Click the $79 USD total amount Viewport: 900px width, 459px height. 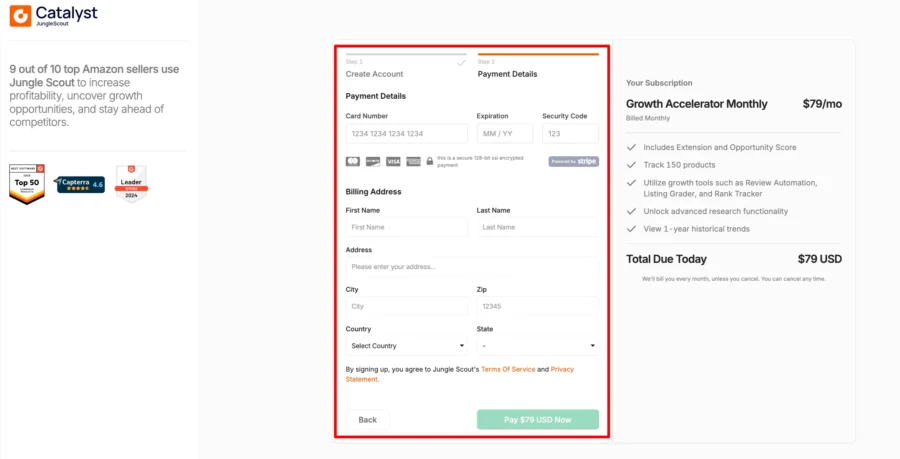tap(820, 259)
